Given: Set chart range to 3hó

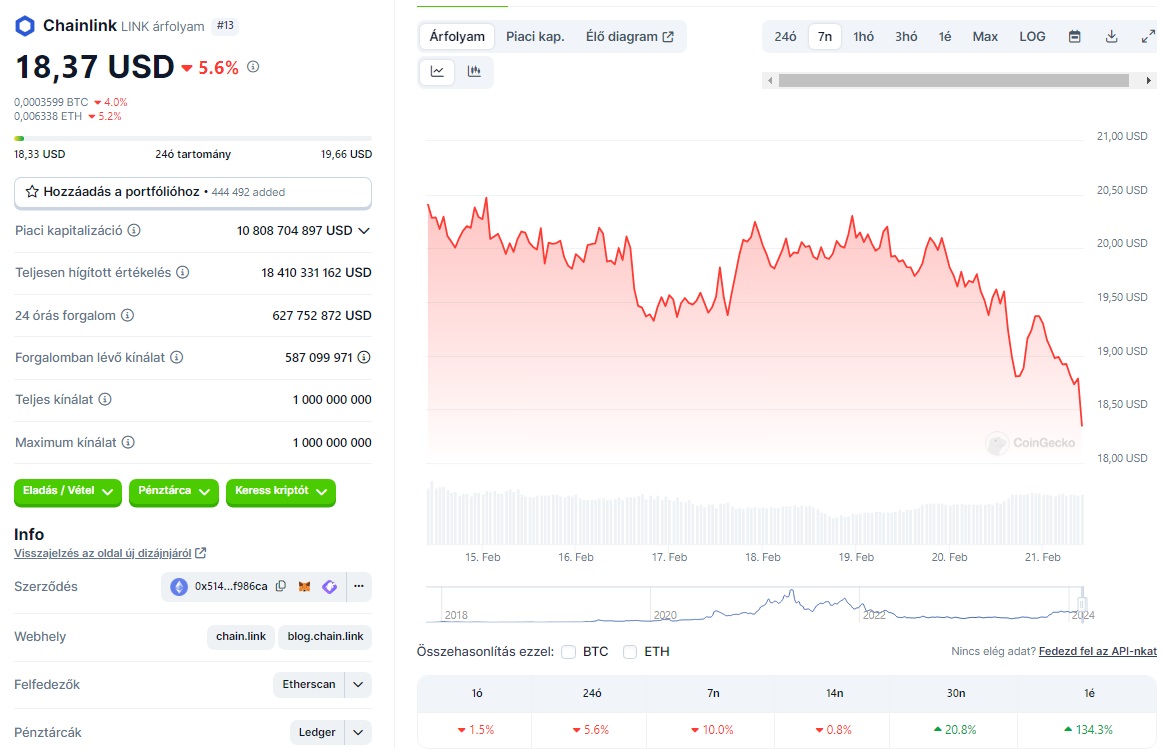Looking at the screenshot, I should (906, 36).
